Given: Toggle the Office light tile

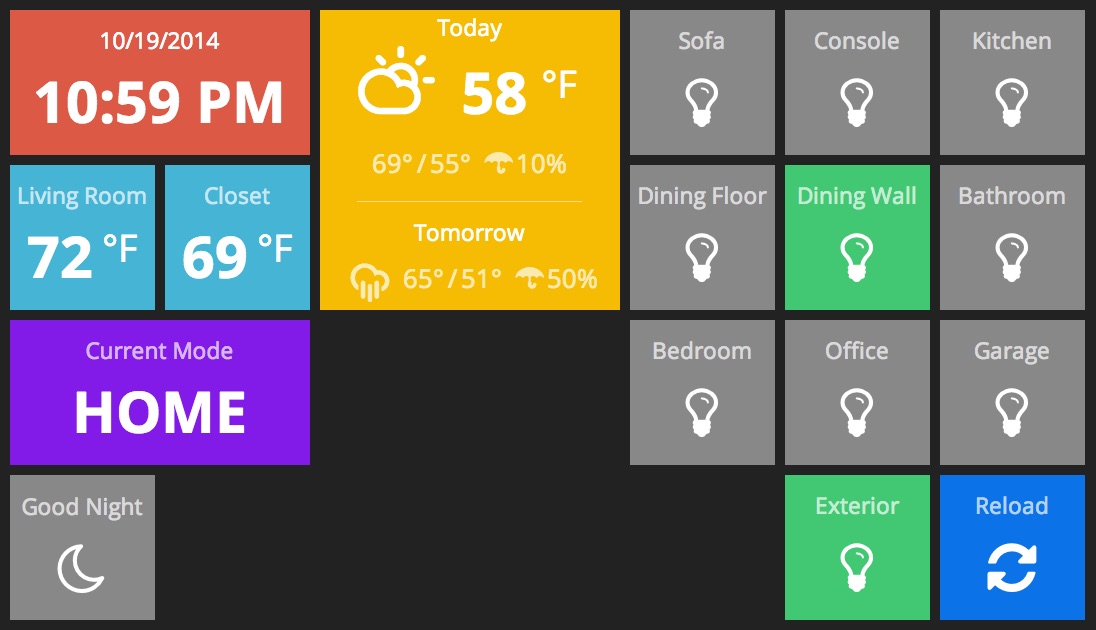Looking at the screenshot, I should (x=857, y=392).
